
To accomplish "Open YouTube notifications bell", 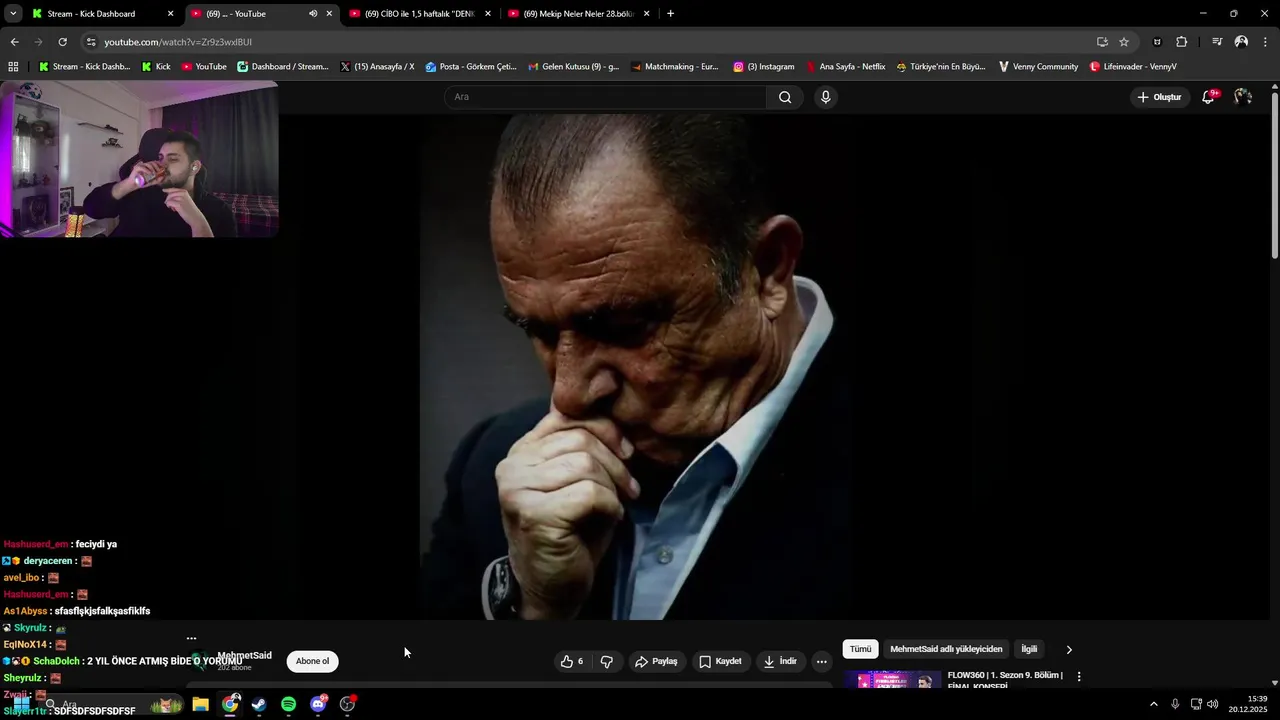I will (1209, 97).
